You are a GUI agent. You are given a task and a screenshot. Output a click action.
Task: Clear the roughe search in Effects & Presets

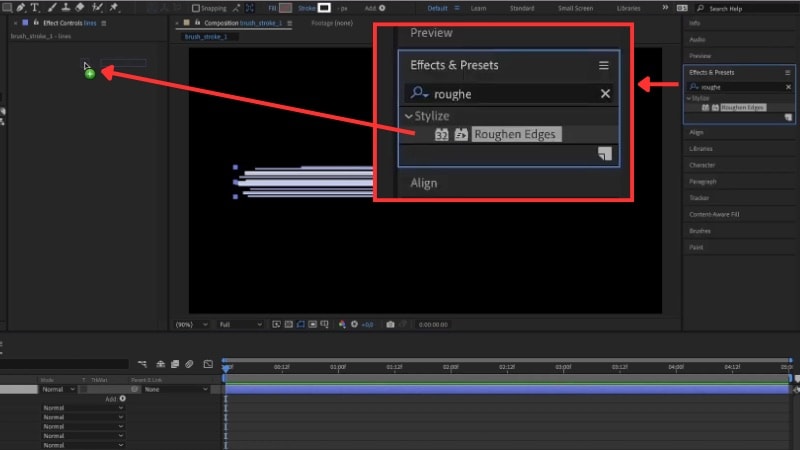(x=788, y=87)
